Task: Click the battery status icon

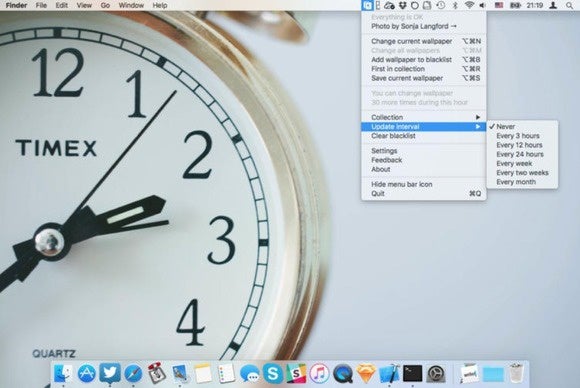Action: tap(515, 5)
